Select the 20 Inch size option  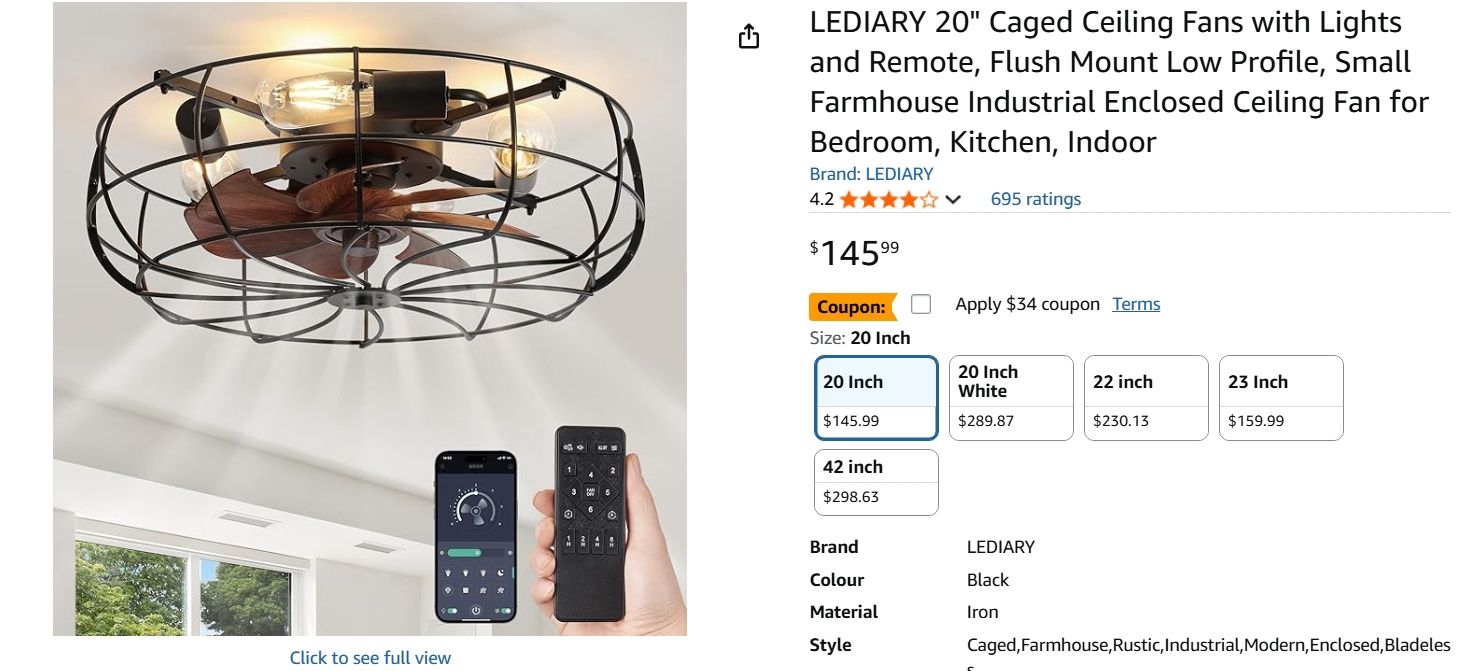point(876,398)
